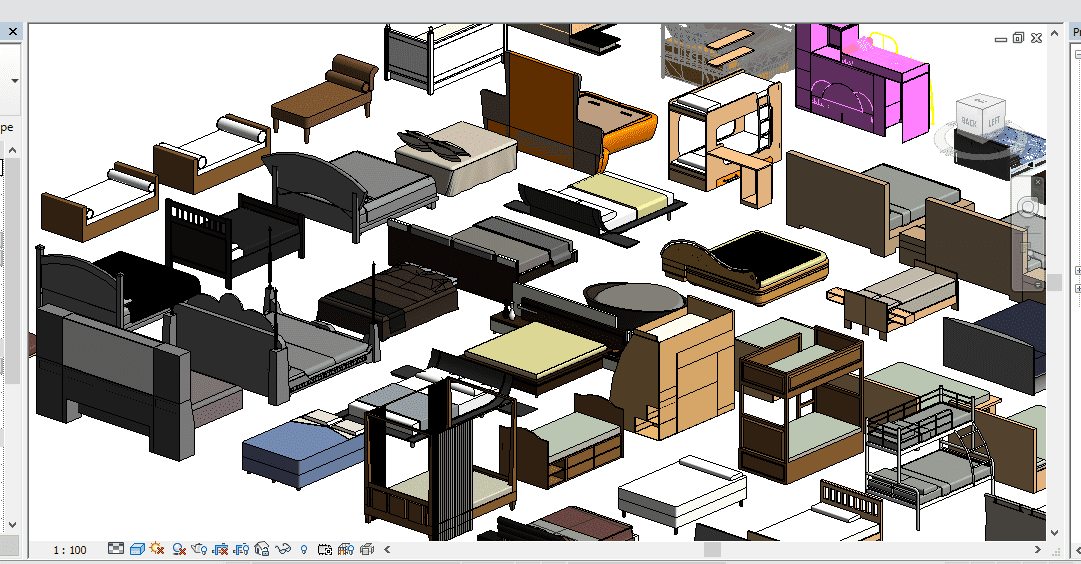The width and height of the screenshot is (1081, 564).
Task: Toggle Sun Path on or off
Action: pyautogui.click(x=157, y=549)
